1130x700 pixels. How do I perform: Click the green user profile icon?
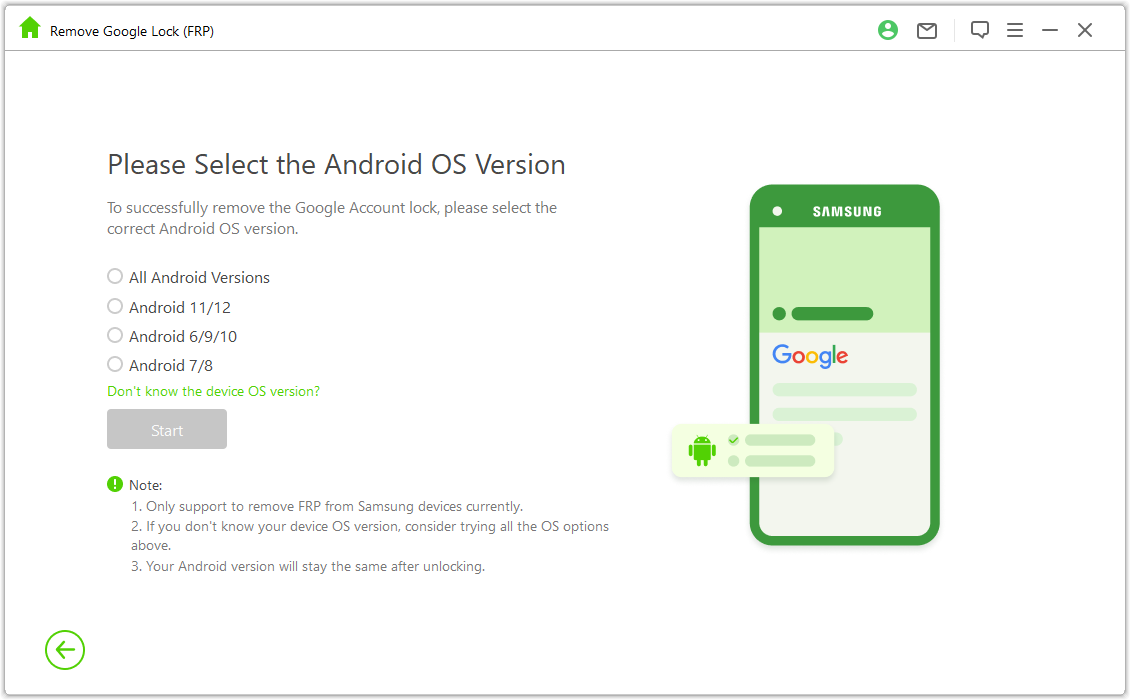(x=888, y=30)
